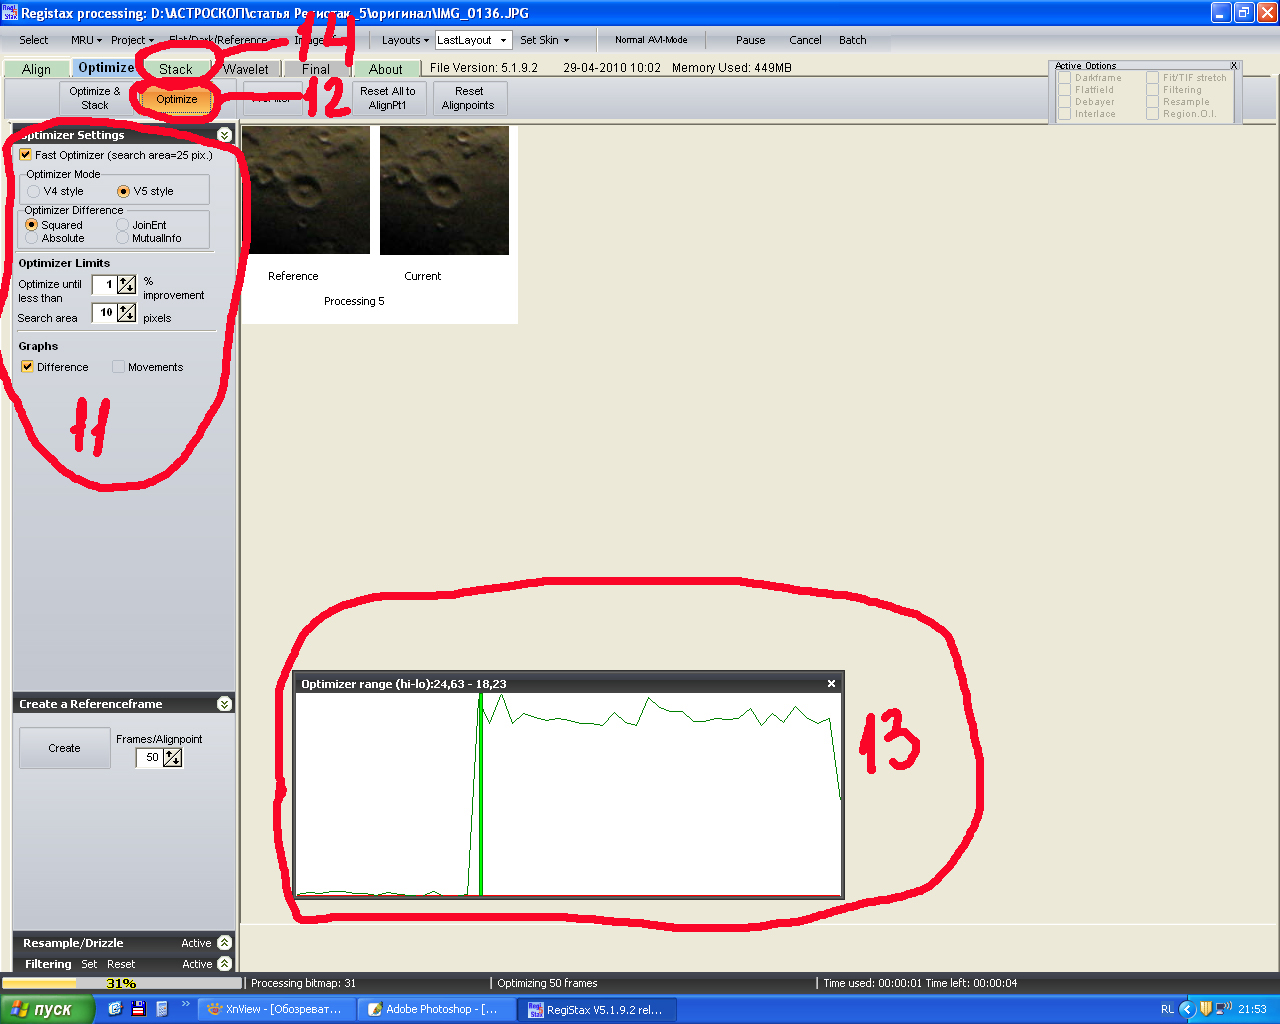Select the V4 style optimizer mode
Screen dimensions: 1280x1024
pyautogui.click(x=34, y=191)
